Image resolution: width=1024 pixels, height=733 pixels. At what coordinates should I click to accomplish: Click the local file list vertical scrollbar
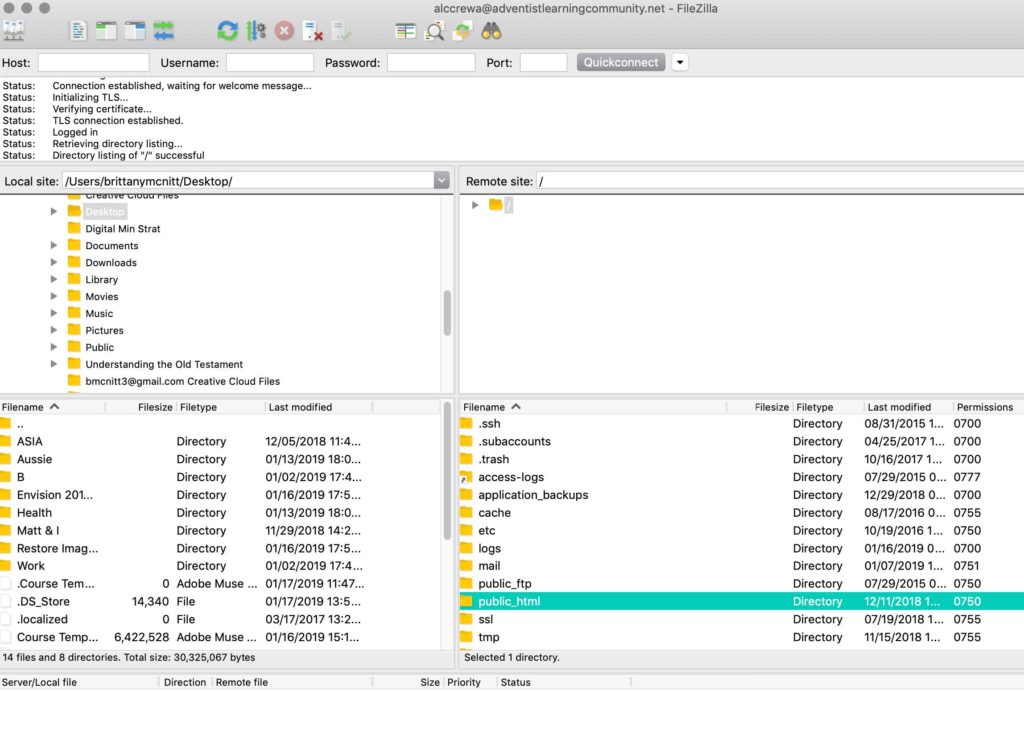pos(447,470)
